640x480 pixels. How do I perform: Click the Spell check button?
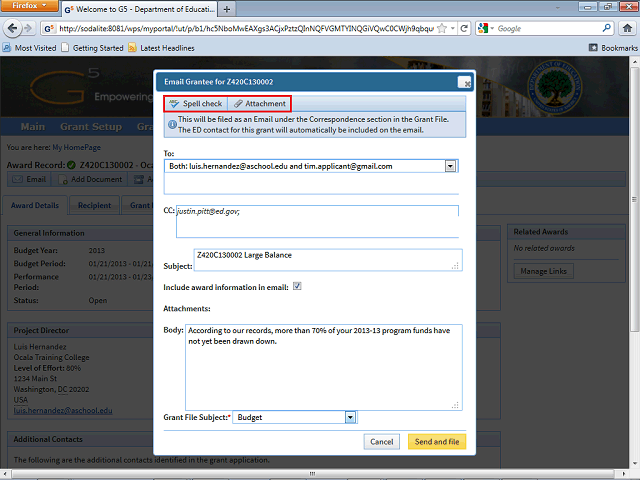pos(196,104)
